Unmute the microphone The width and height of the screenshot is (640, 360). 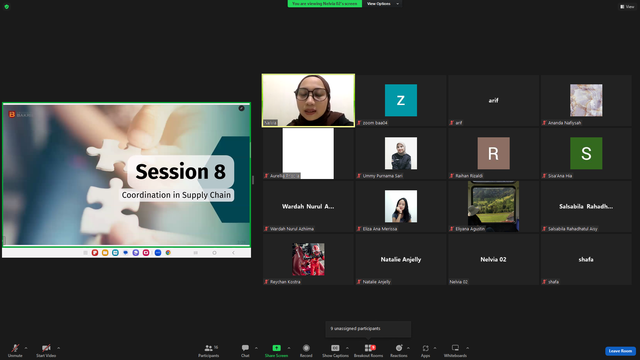coord(15,350)
